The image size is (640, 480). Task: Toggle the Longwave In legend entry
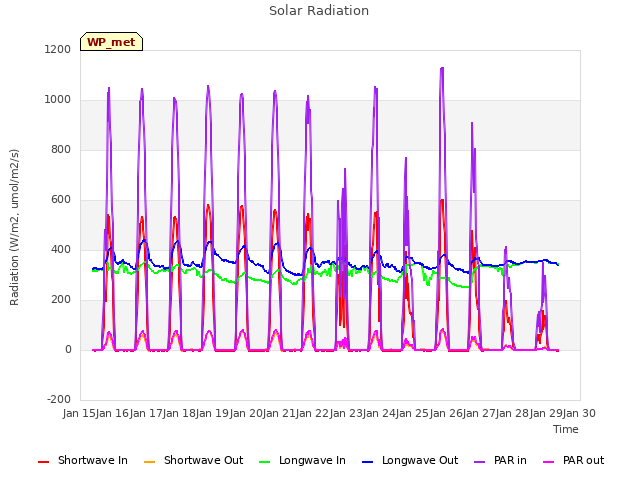pyautogui.click(x=302, y=460)
